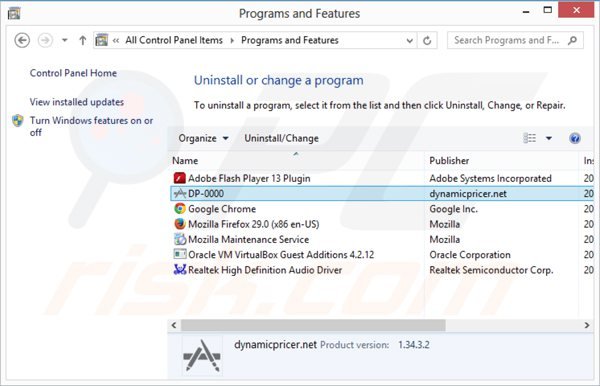Click the Search Programs and Features field
This screenshot has width=600, height=386.
[515, 40]
